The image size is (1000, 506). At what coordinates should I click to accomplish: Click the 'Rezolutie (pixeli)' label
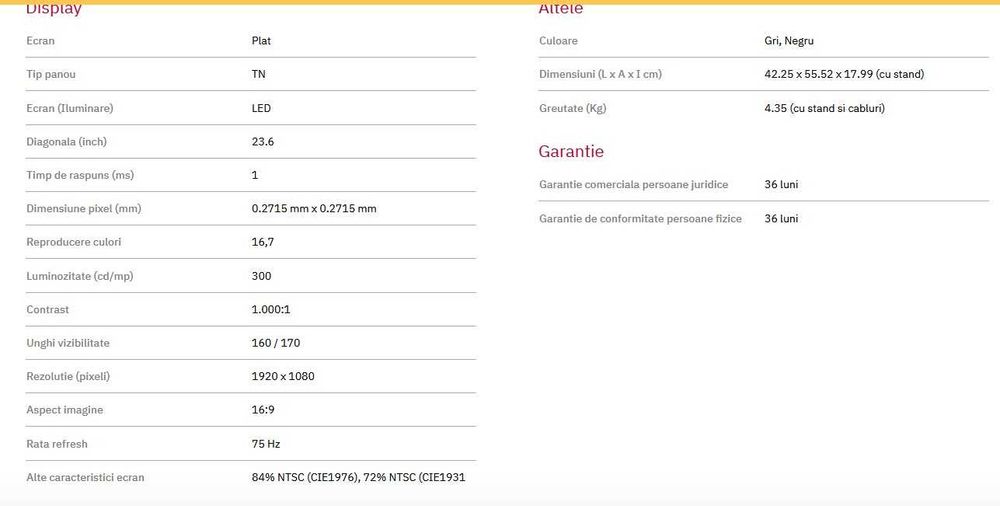click(68, 376)
